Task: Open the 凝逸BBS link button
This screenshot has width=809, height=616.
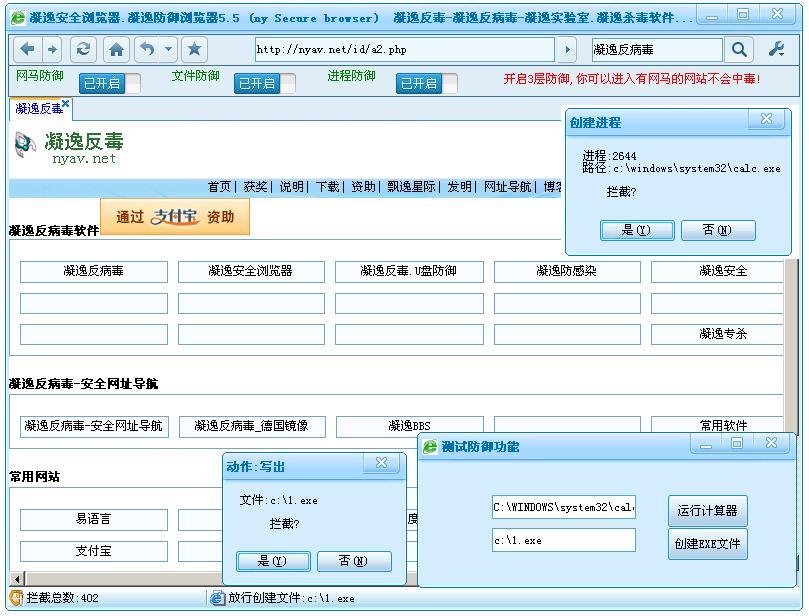Action: pyautogui.click(x=409, y=426)
